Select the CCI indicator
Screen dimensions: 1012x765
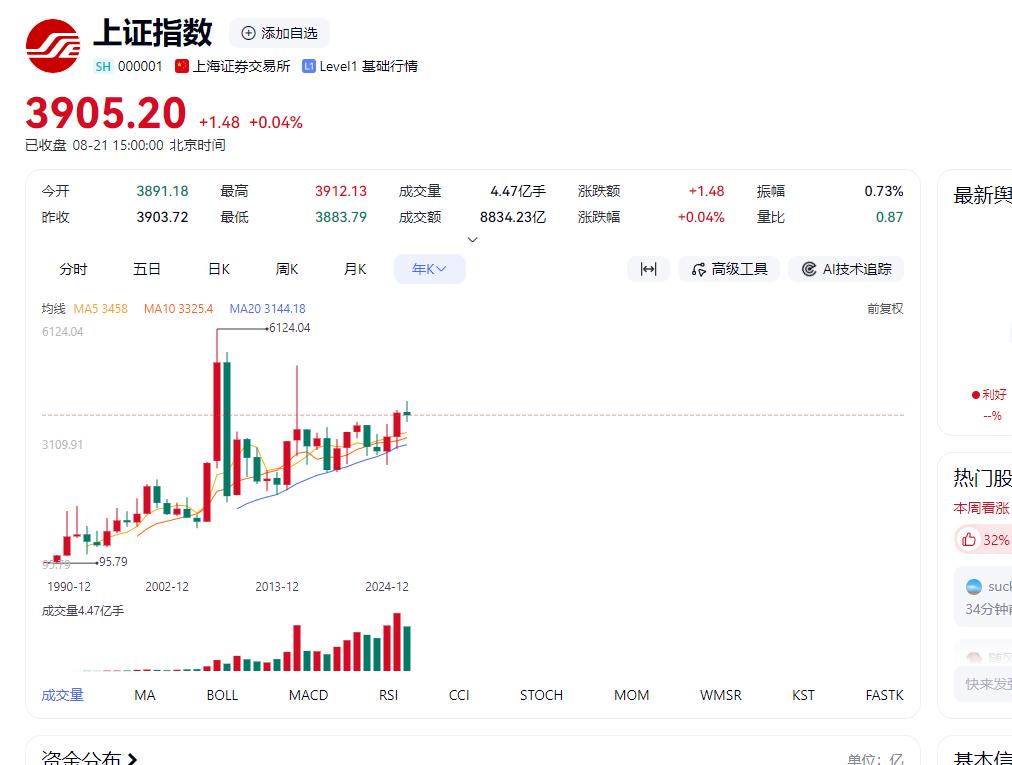pos(459,695)
